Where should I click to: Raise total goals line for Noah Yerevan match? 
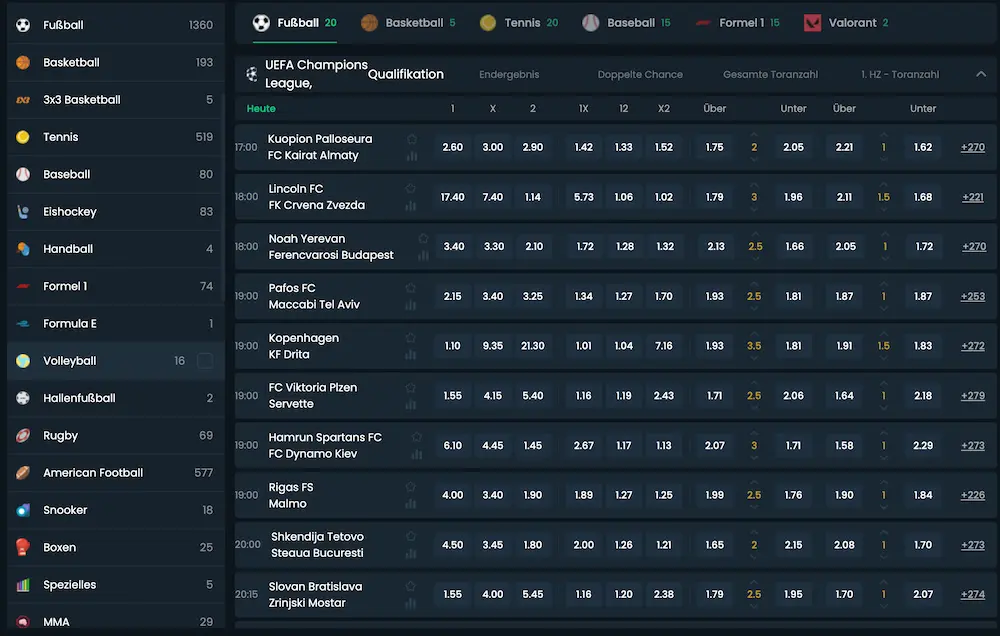point(755,235)
